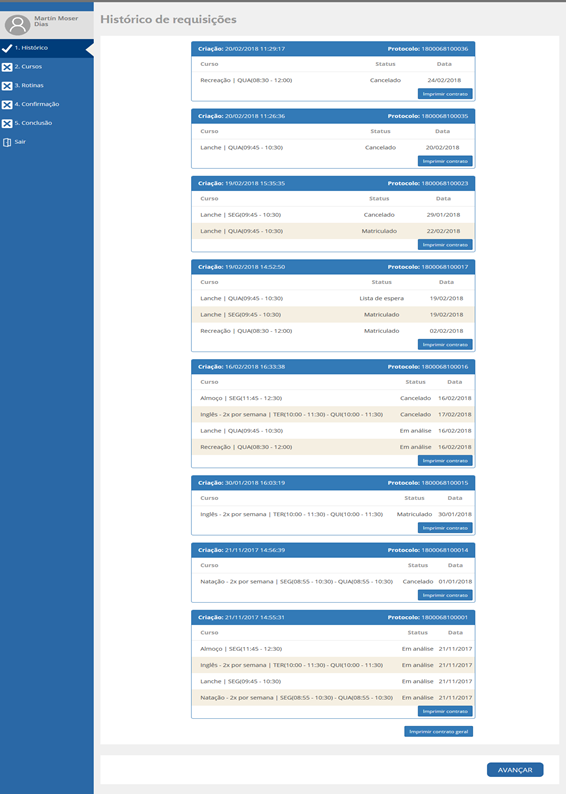
Task: Click the X icon beside Confirmação
Action: click(x=7, y=105)
